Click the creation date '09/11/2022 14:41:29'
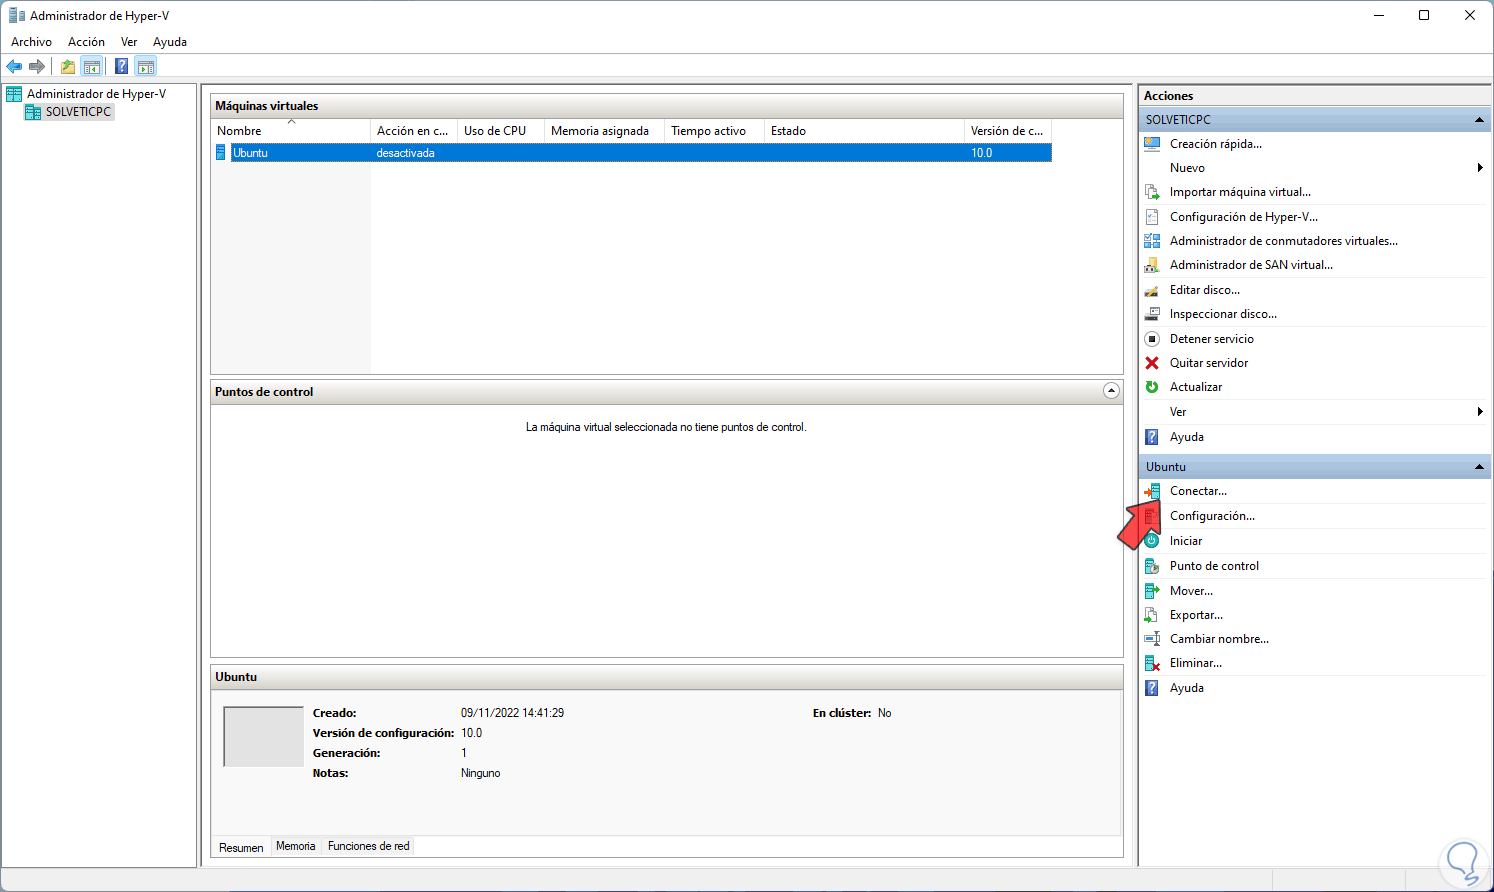1494x892 pixels. [x=512, y=713]
